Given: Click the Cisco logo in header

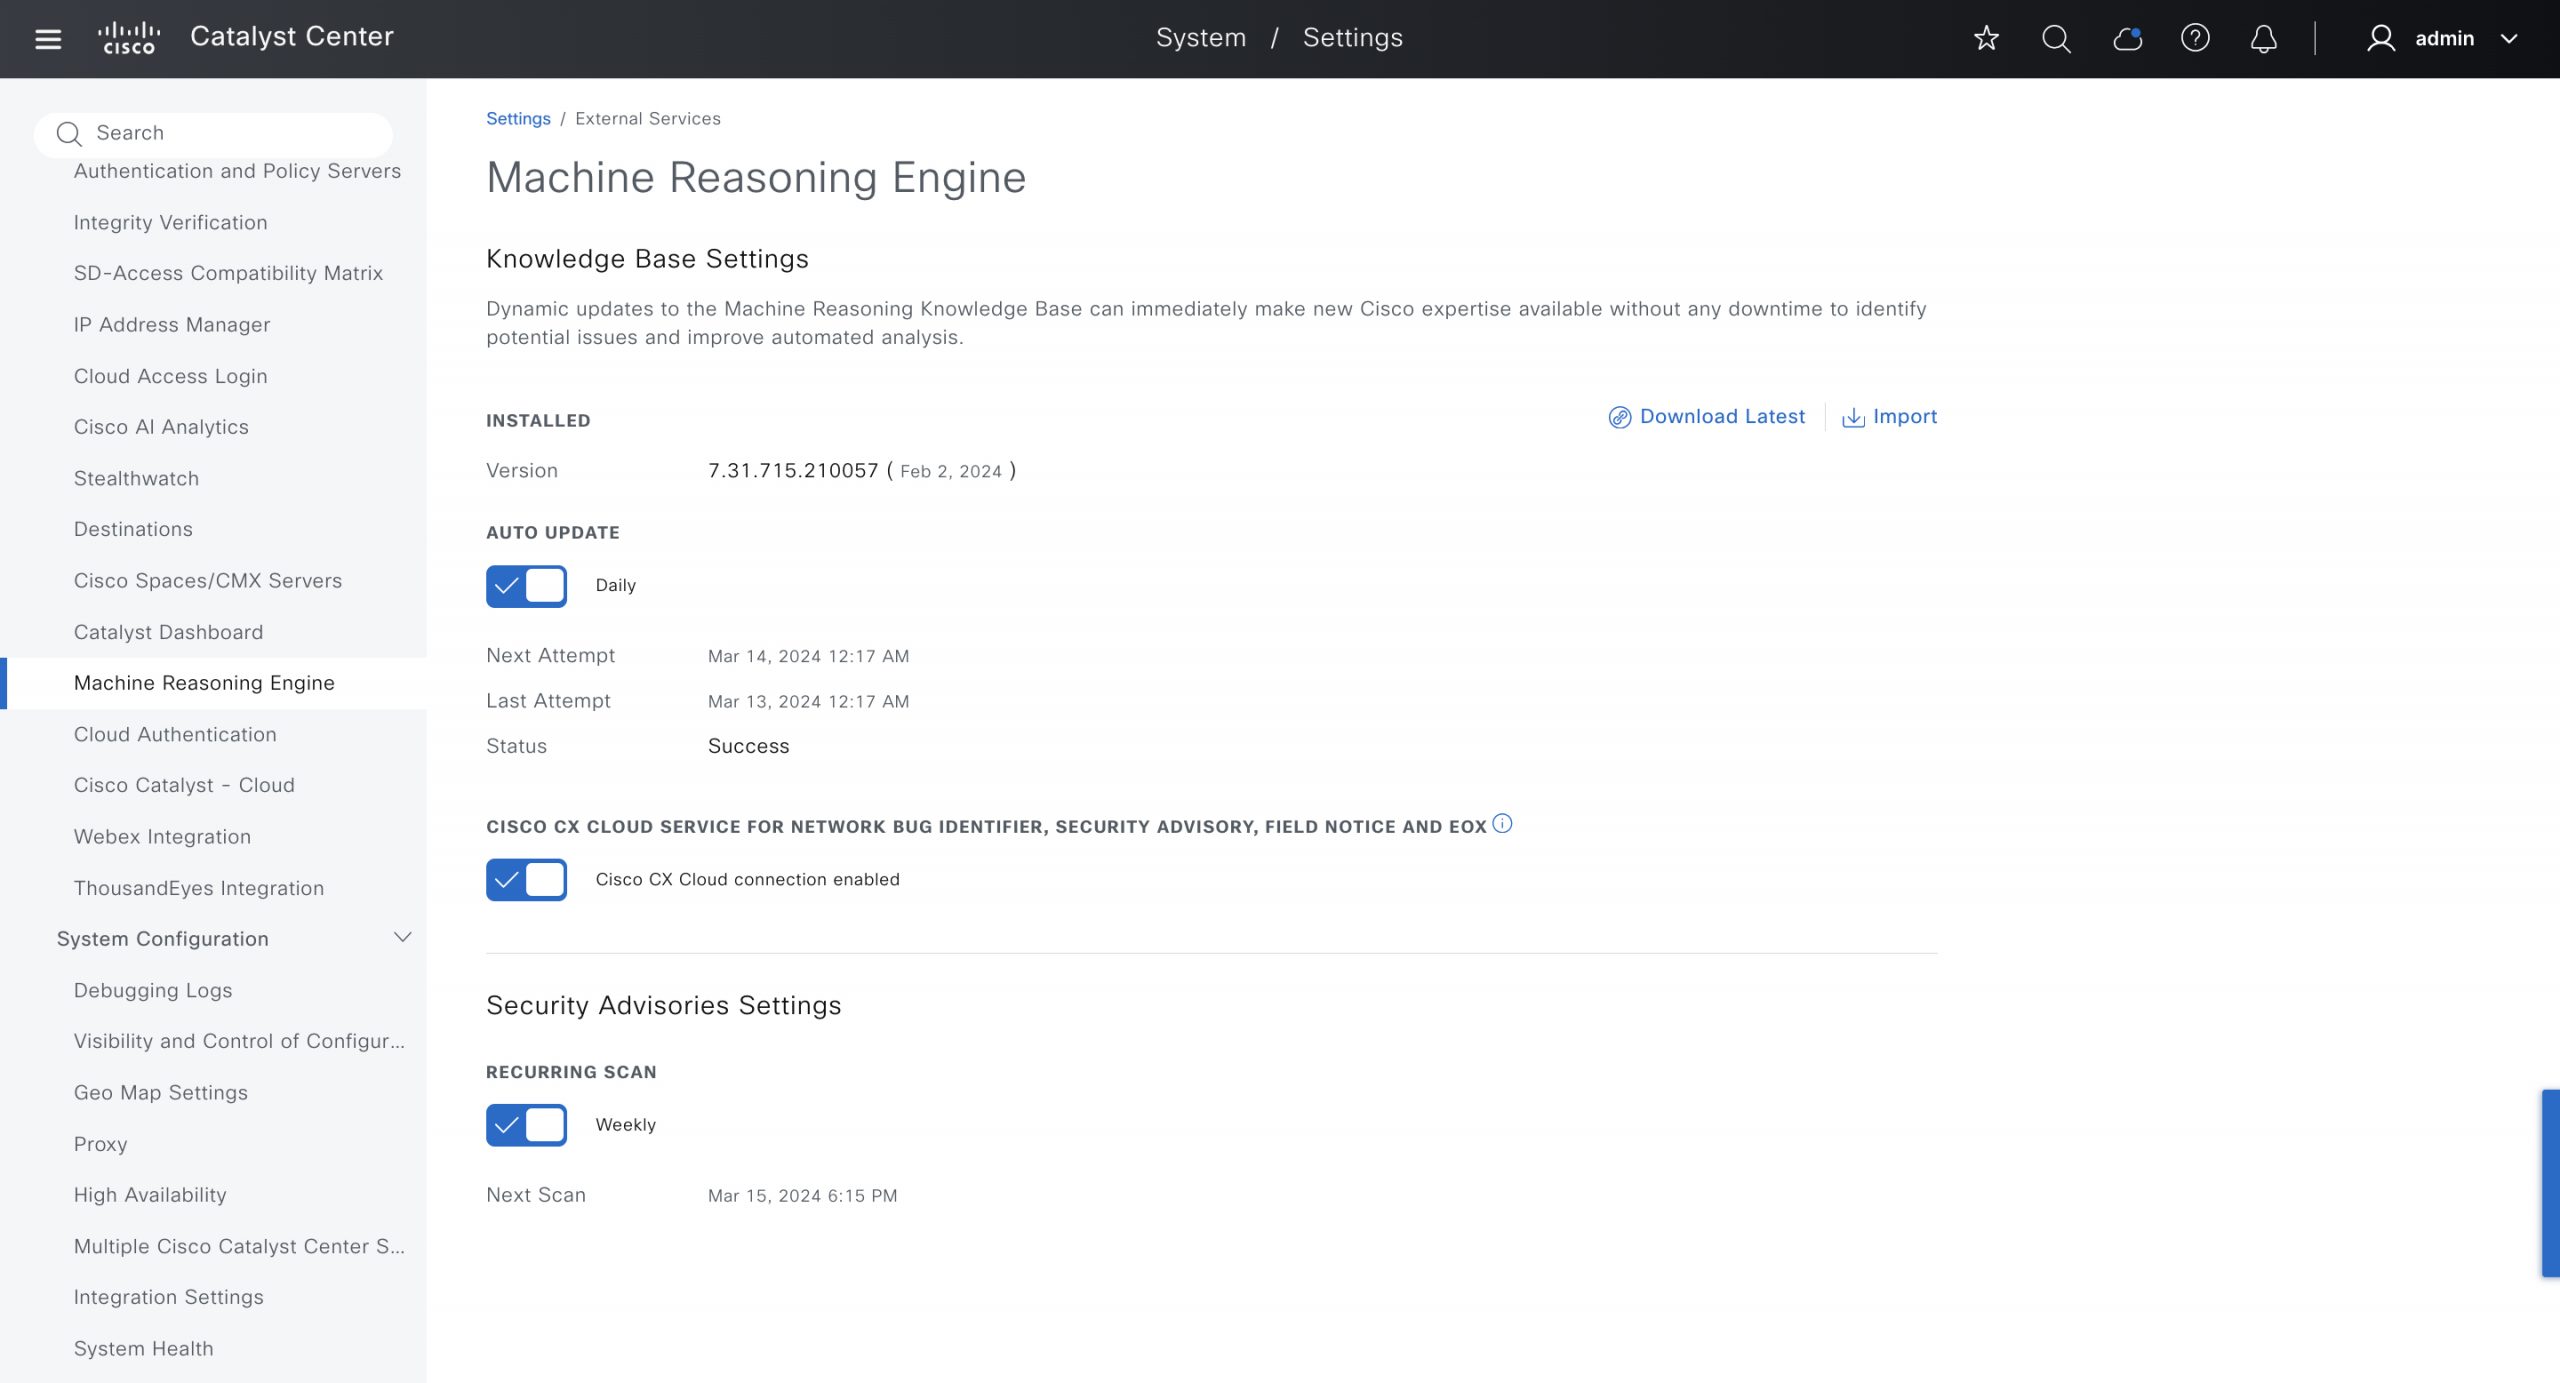Looking at the screenshot, I should (x=129, y=38).
